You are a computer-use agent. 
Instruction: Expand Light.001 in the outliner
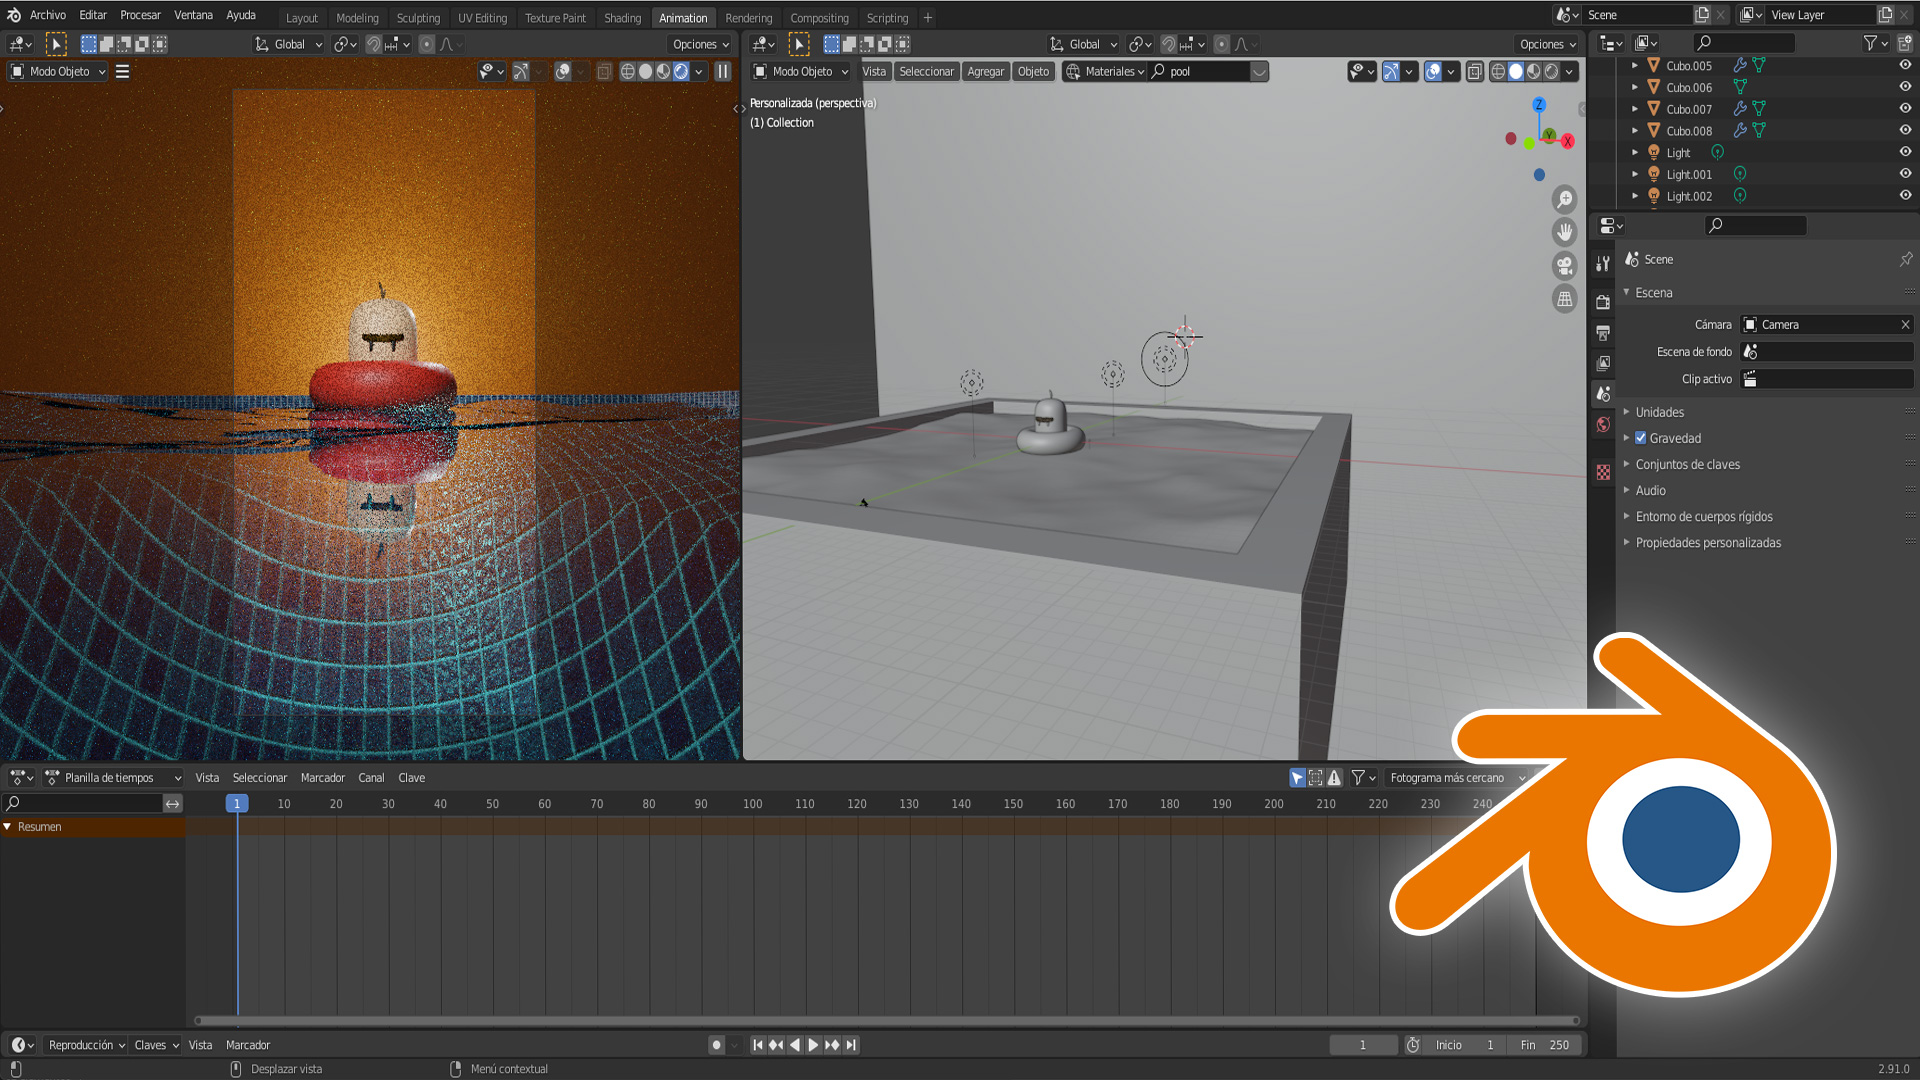point(1635,174)
